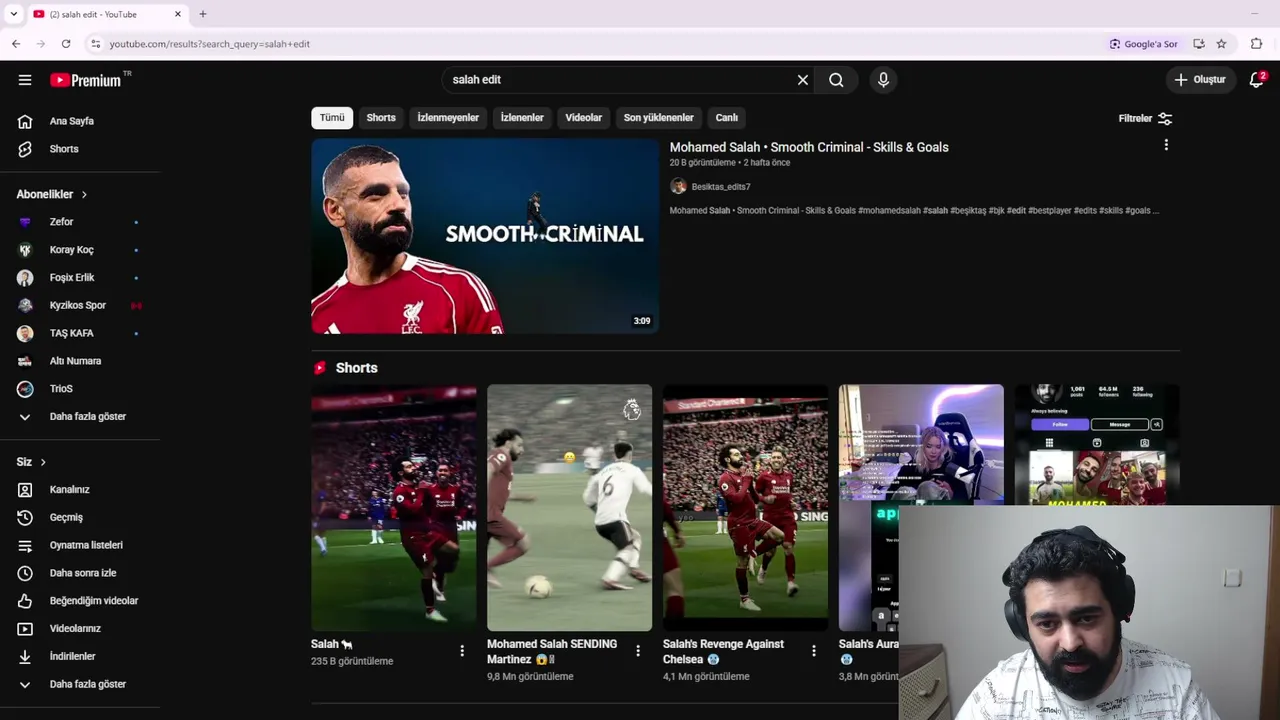1280x720 pixels.
Task: Open options menu for 'Salah' goat short
Action: coord(462,651)
